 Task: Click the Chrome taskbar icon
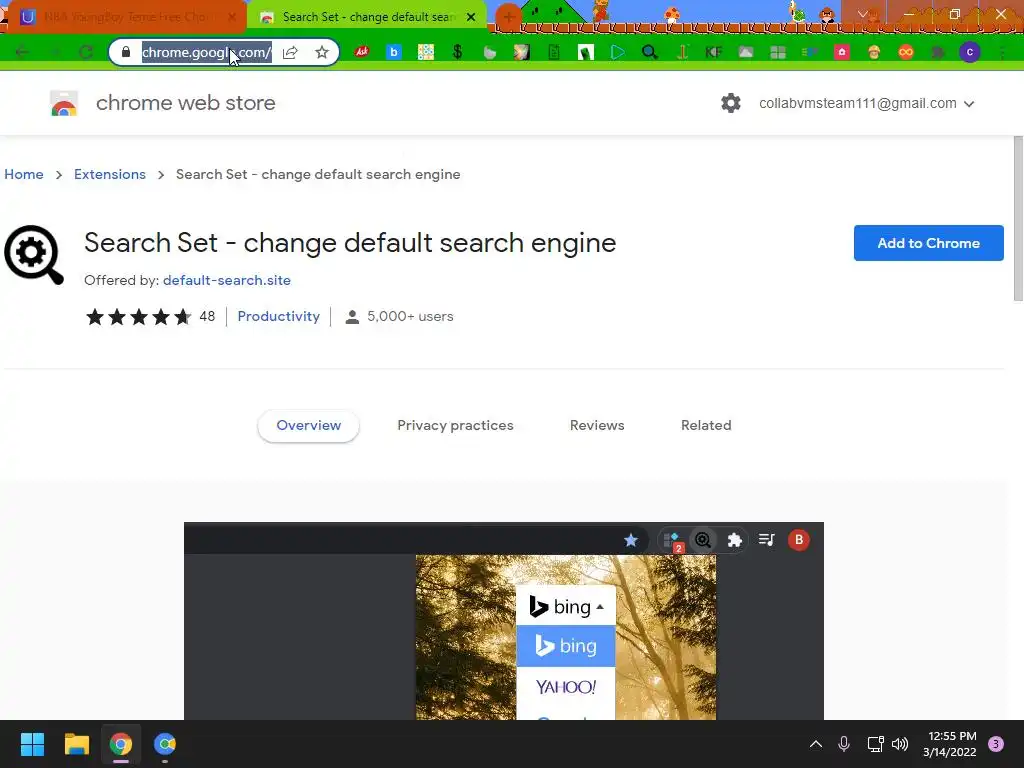pos(121,744)
